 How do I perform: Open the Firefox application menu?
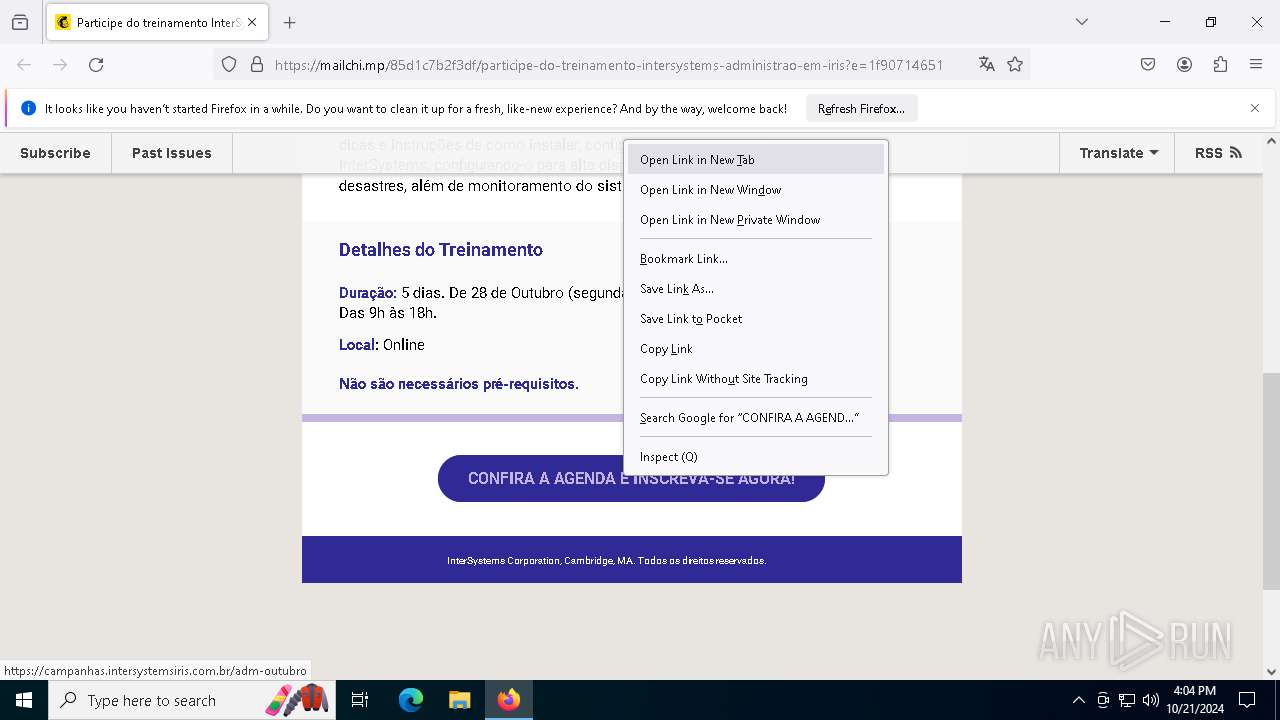pyautogui.click(x=1256, y=64)
